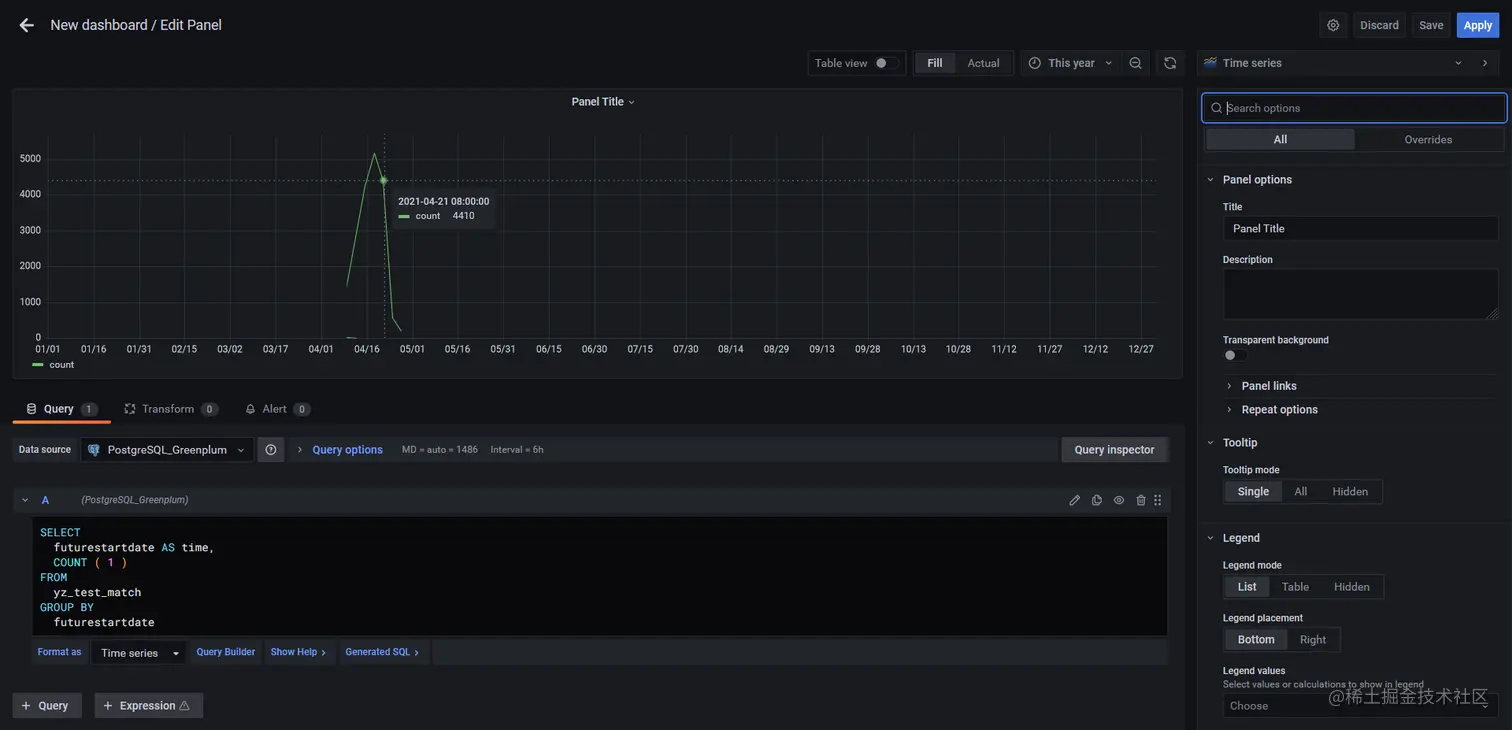Screen dimensions: 1512x730
Task: Toggle query A visibility eye icon
Action: [x=1119, y=500]
